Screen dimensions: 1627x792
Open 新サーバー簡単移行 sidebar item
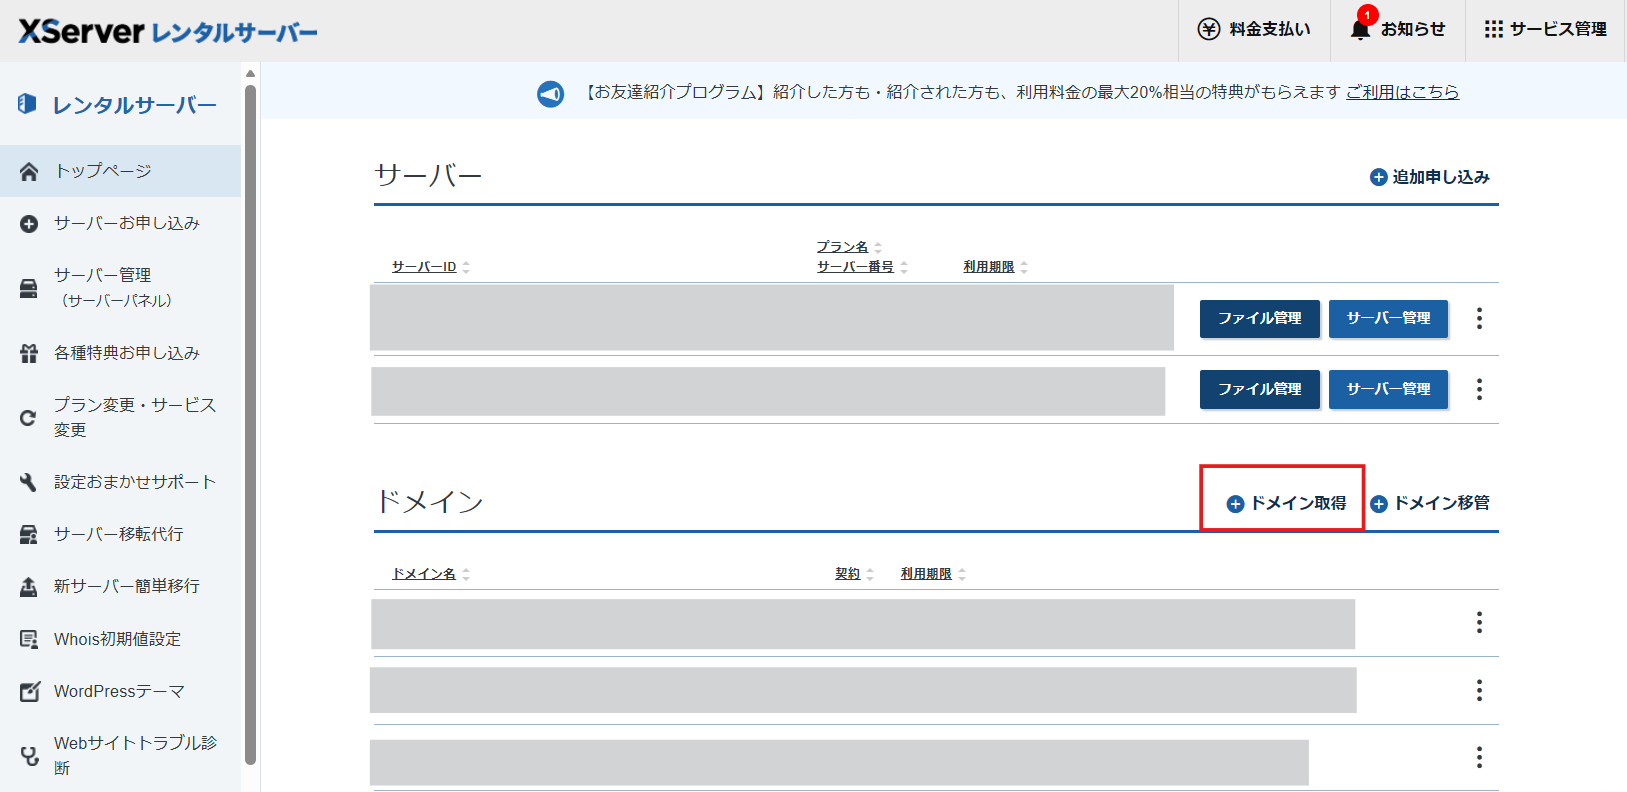[x=127, y=586]
